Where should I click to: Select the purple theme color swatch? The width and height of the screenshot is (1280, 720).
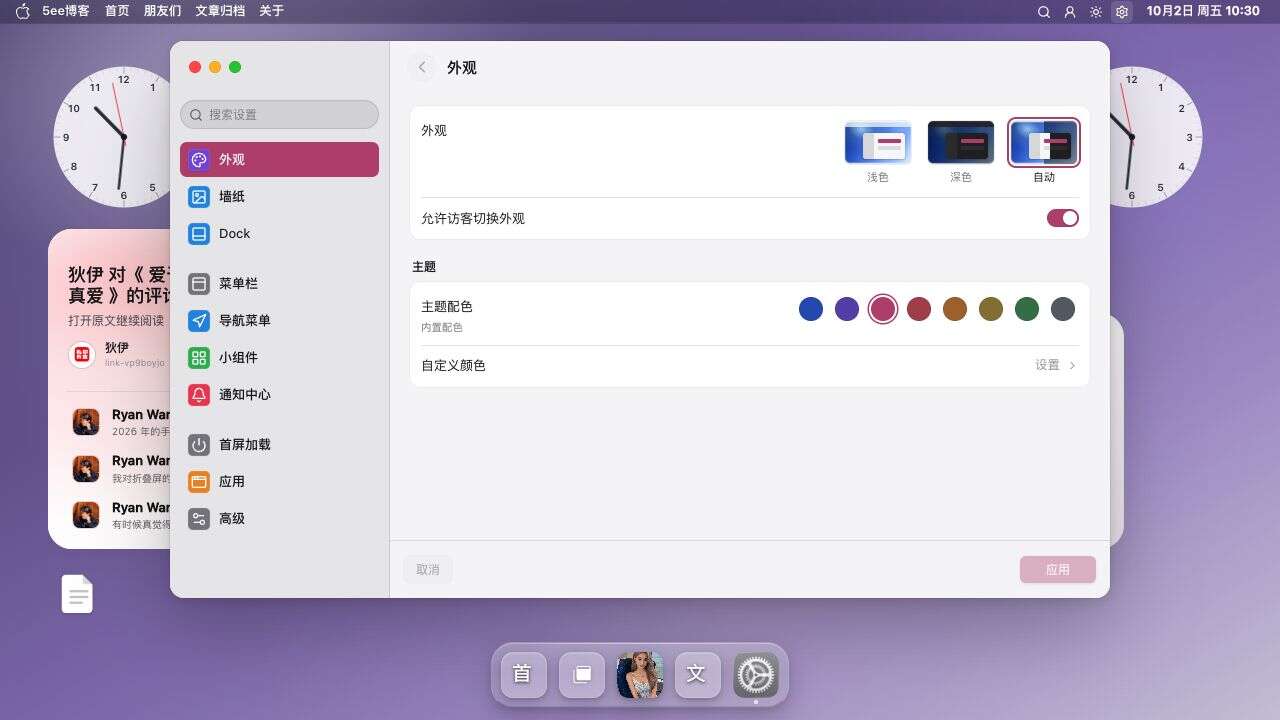(847, 309)
